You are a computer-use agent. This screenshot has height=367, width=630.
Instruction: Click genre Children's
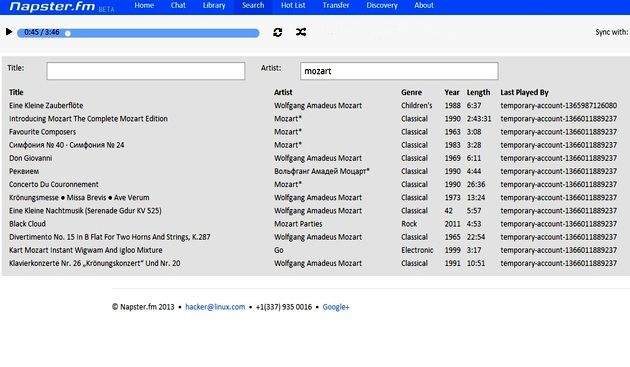tap(417, 106)
